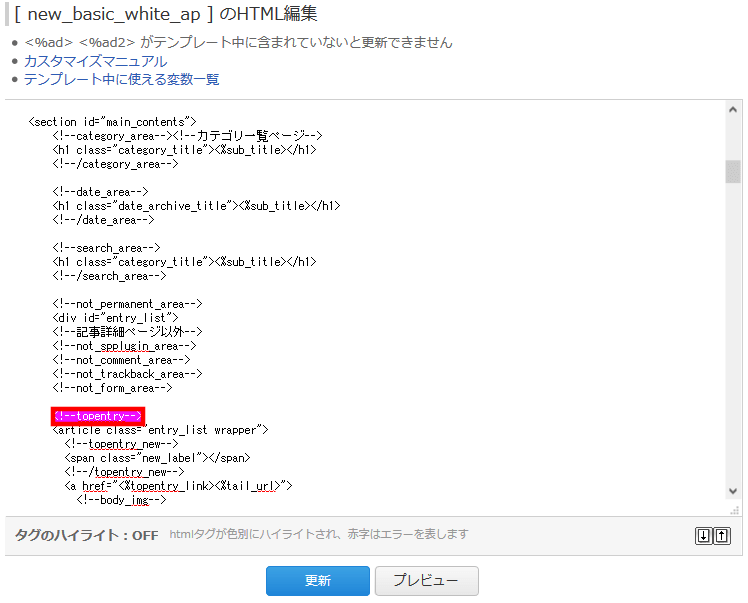The image size is (748, 603).
Task: Toggle タグのハイライト OFF setting
Action: (86, 535)
